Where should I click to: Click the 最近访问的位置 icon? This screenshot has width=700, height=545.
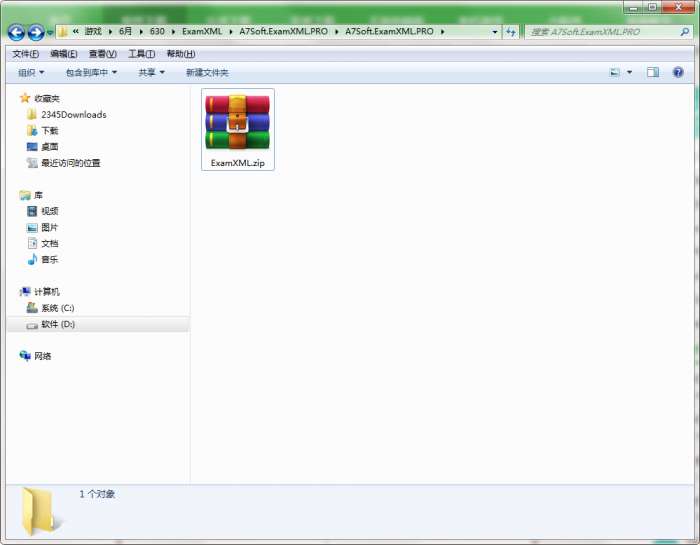[x=32, y=162]
